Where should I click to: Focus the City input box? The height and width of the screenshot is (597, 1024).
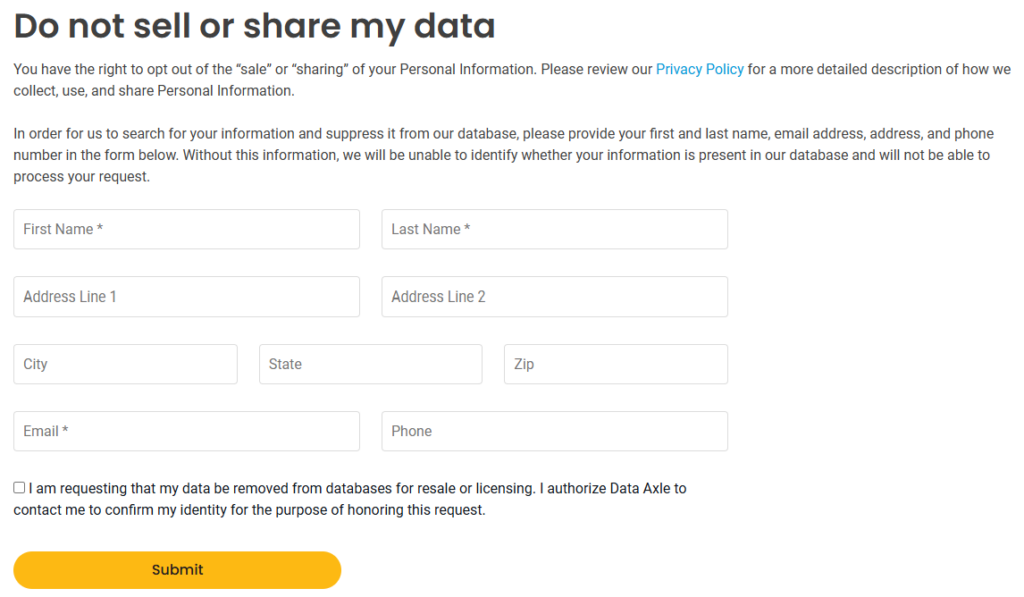[x=125, y=364]
